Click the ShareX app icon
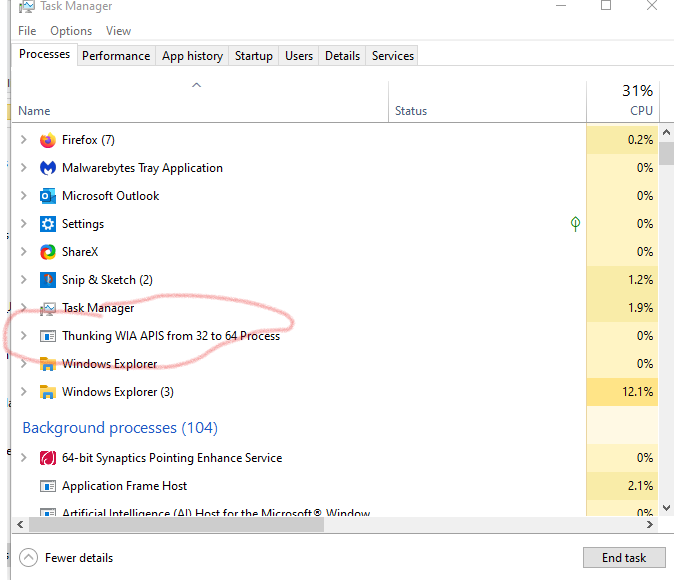The width and height of the screenshot is (674, 580). (x=48, y=252)
